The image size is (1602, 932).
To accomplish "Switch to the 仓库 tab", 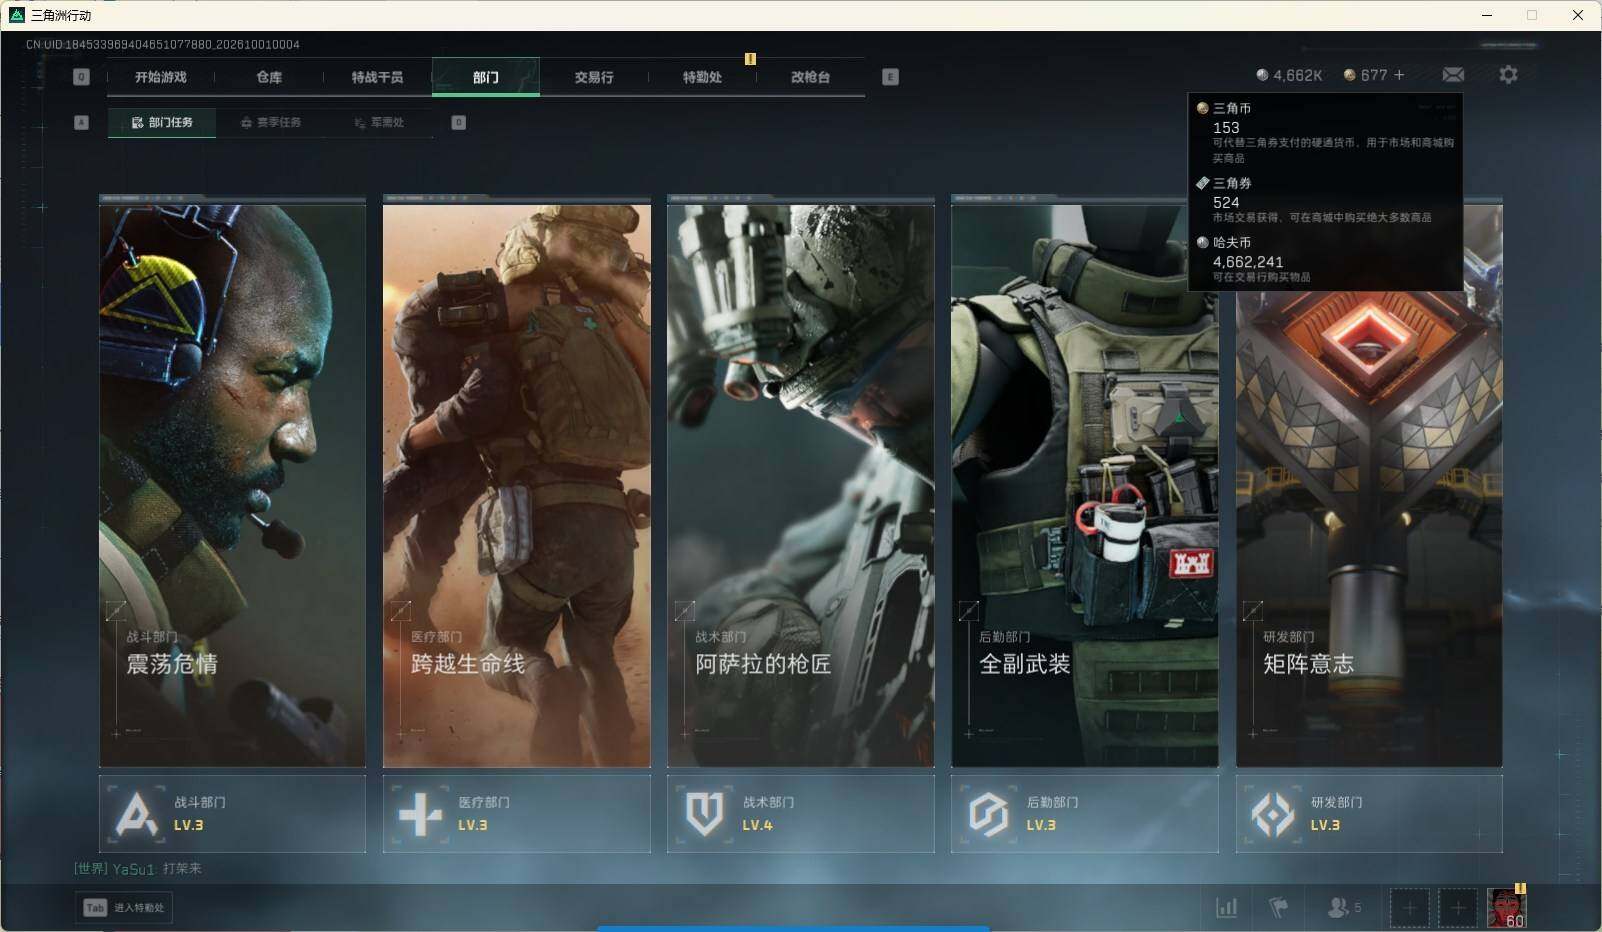I will pyautogui.click(x=269, y=77).
